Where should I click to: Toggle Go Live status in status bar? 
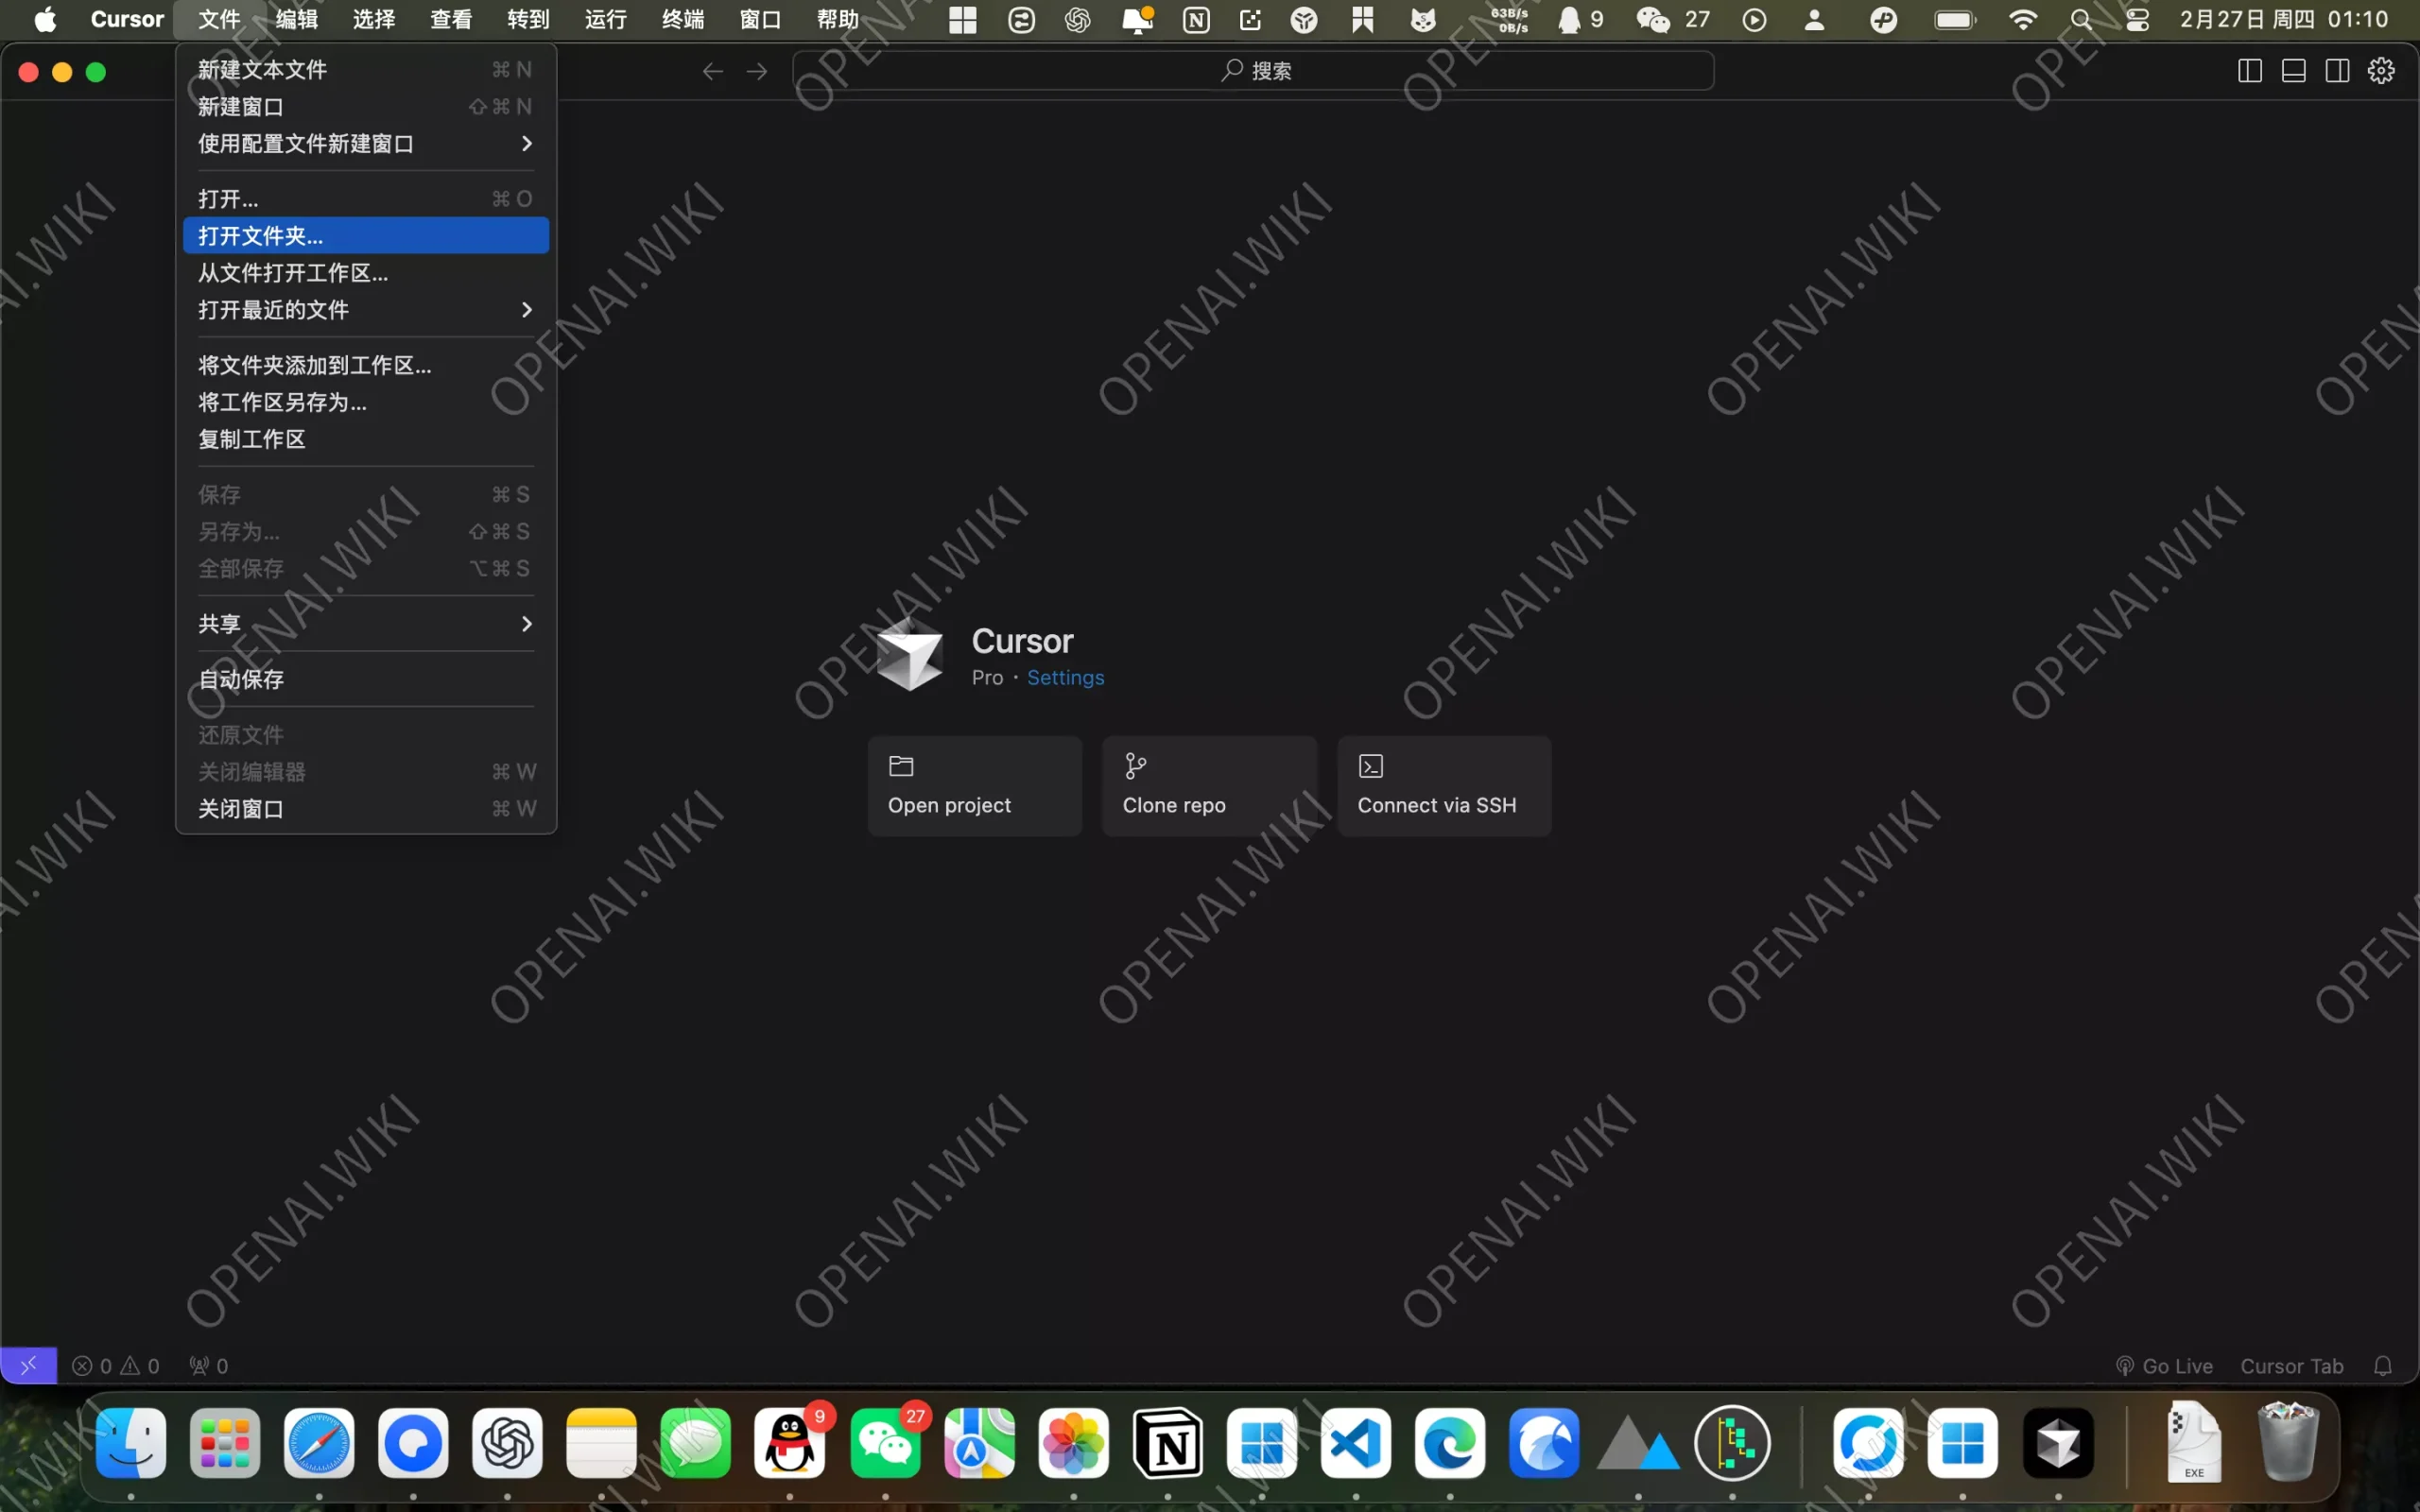[x=2168, y=1366]
